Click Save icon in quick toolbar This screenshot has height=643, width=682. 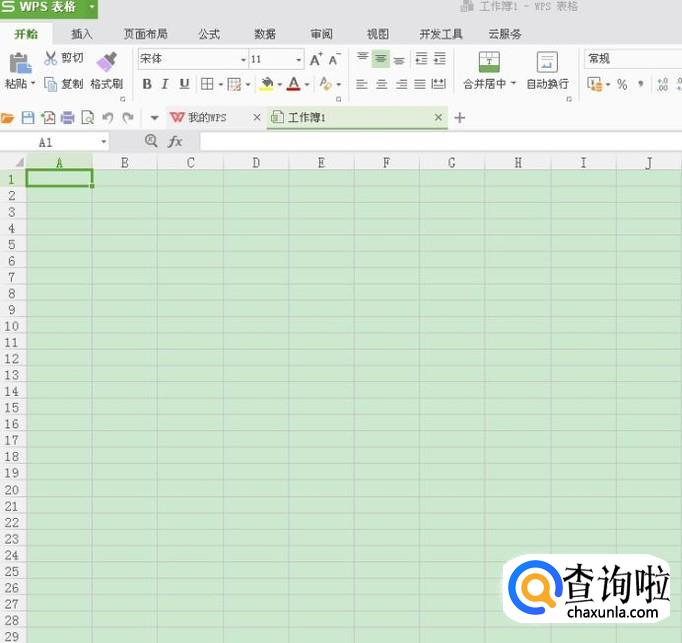28,117
